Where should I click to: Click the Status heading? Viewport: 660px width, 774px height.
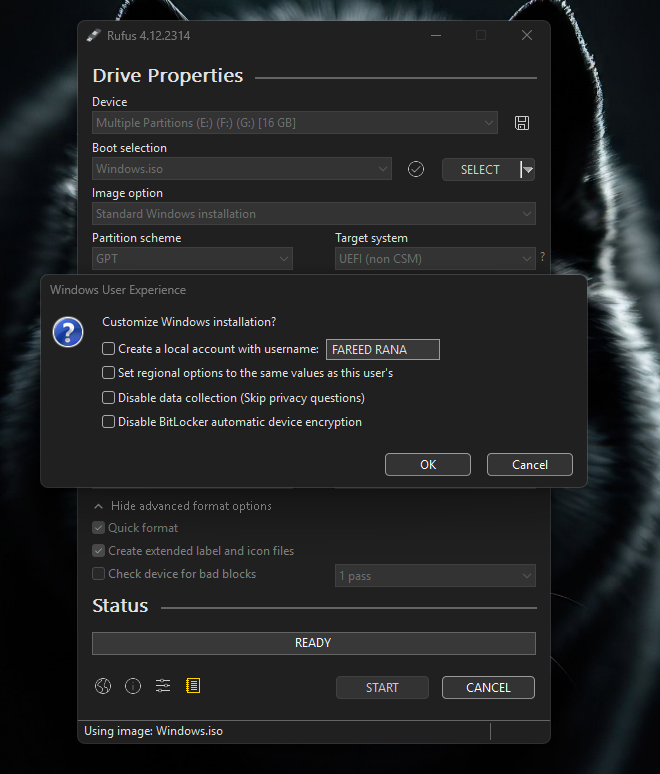point(120,606)
